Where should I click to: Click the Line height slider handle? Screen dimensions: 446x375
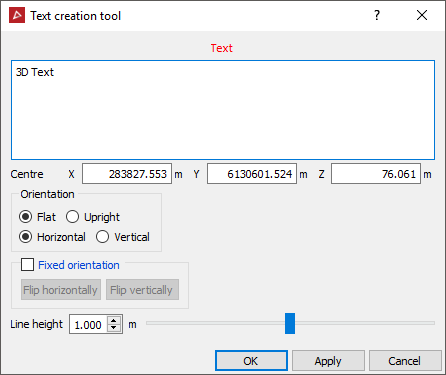pos(290,323)
